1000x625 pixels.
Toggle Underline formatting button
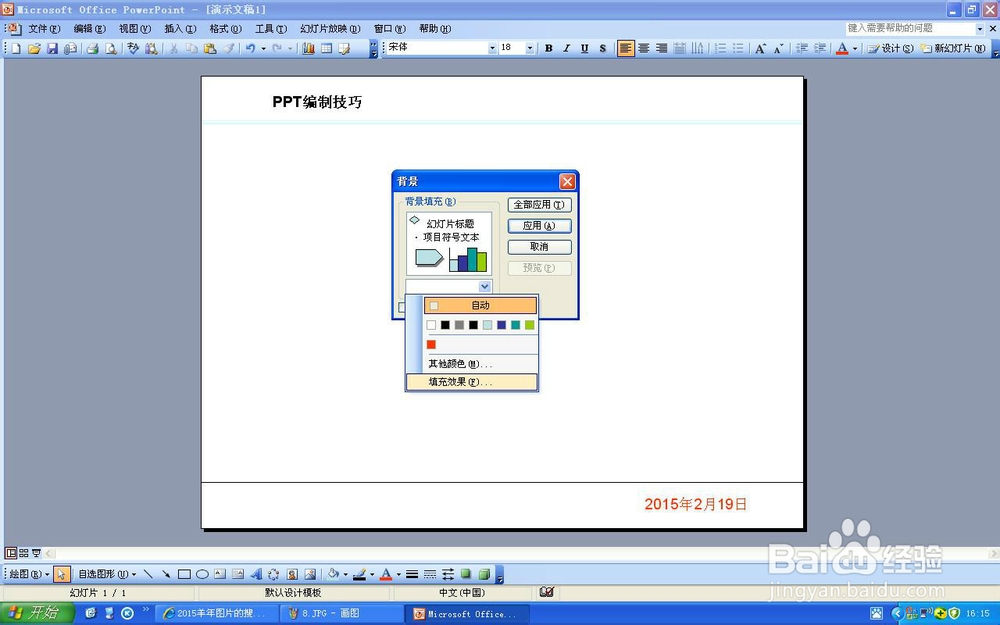click(x=584, y=48)
